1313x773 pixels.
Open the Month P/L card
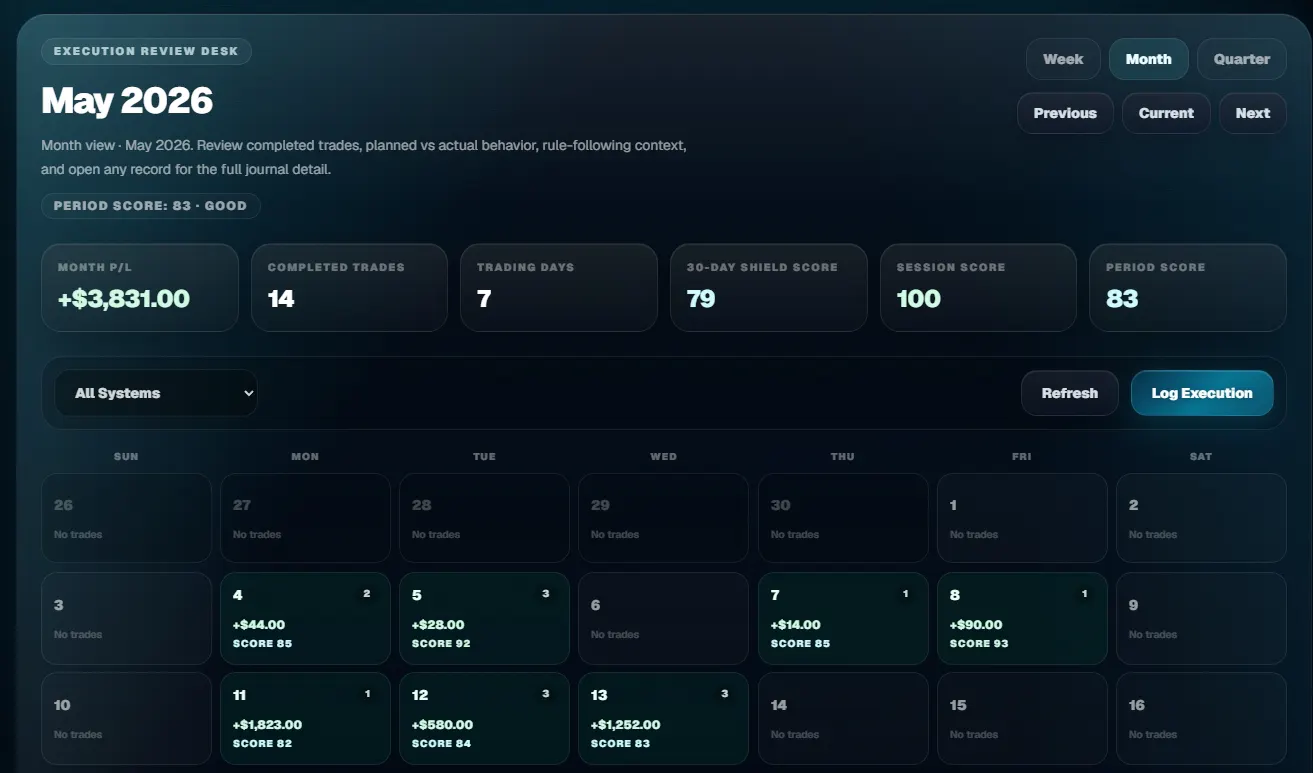[x=140, y=288]
